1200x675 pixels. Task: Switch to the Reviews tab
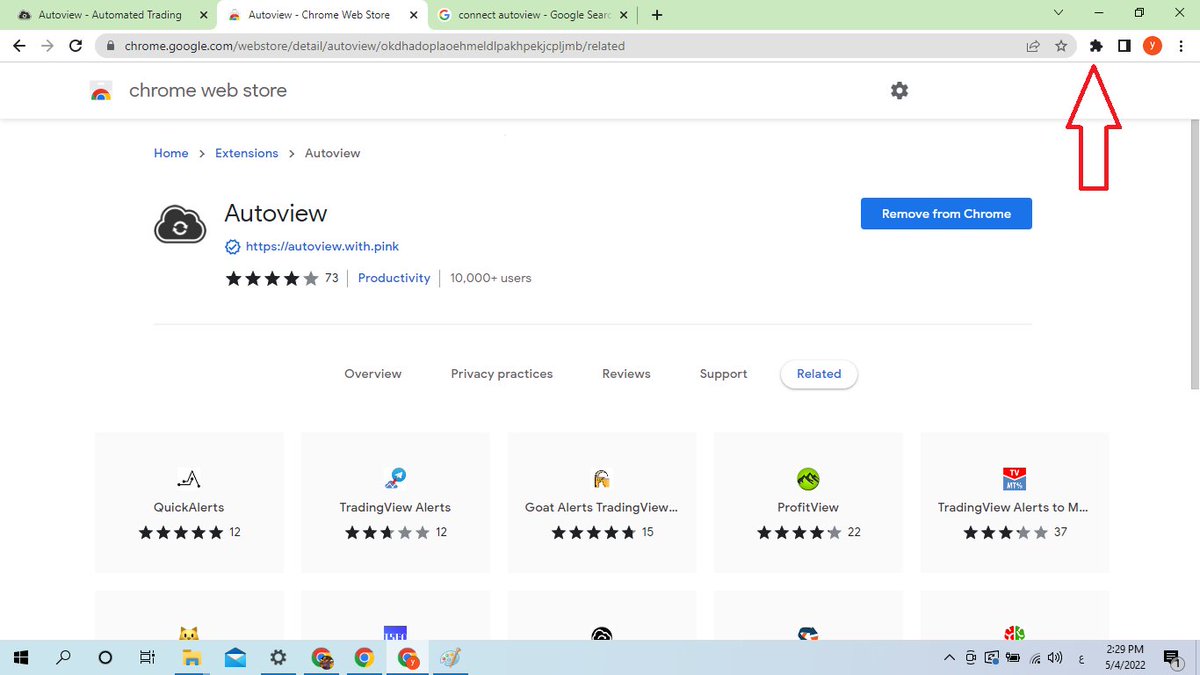[x=626, y=374]
